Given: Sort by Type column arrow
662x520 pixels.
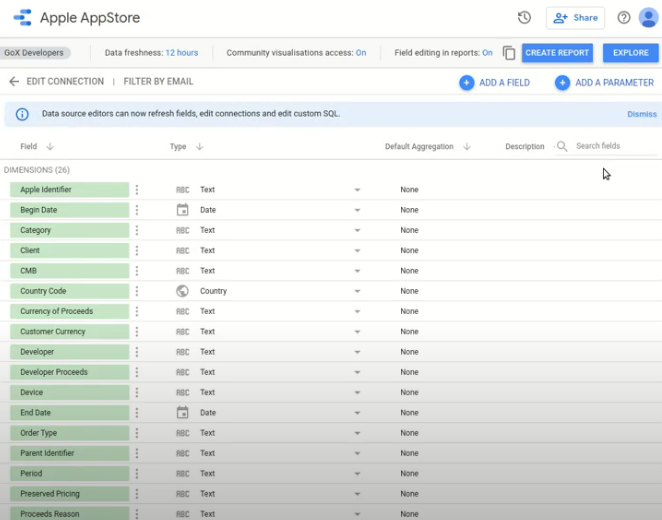Looking at the screenshot, I should 200,146.
